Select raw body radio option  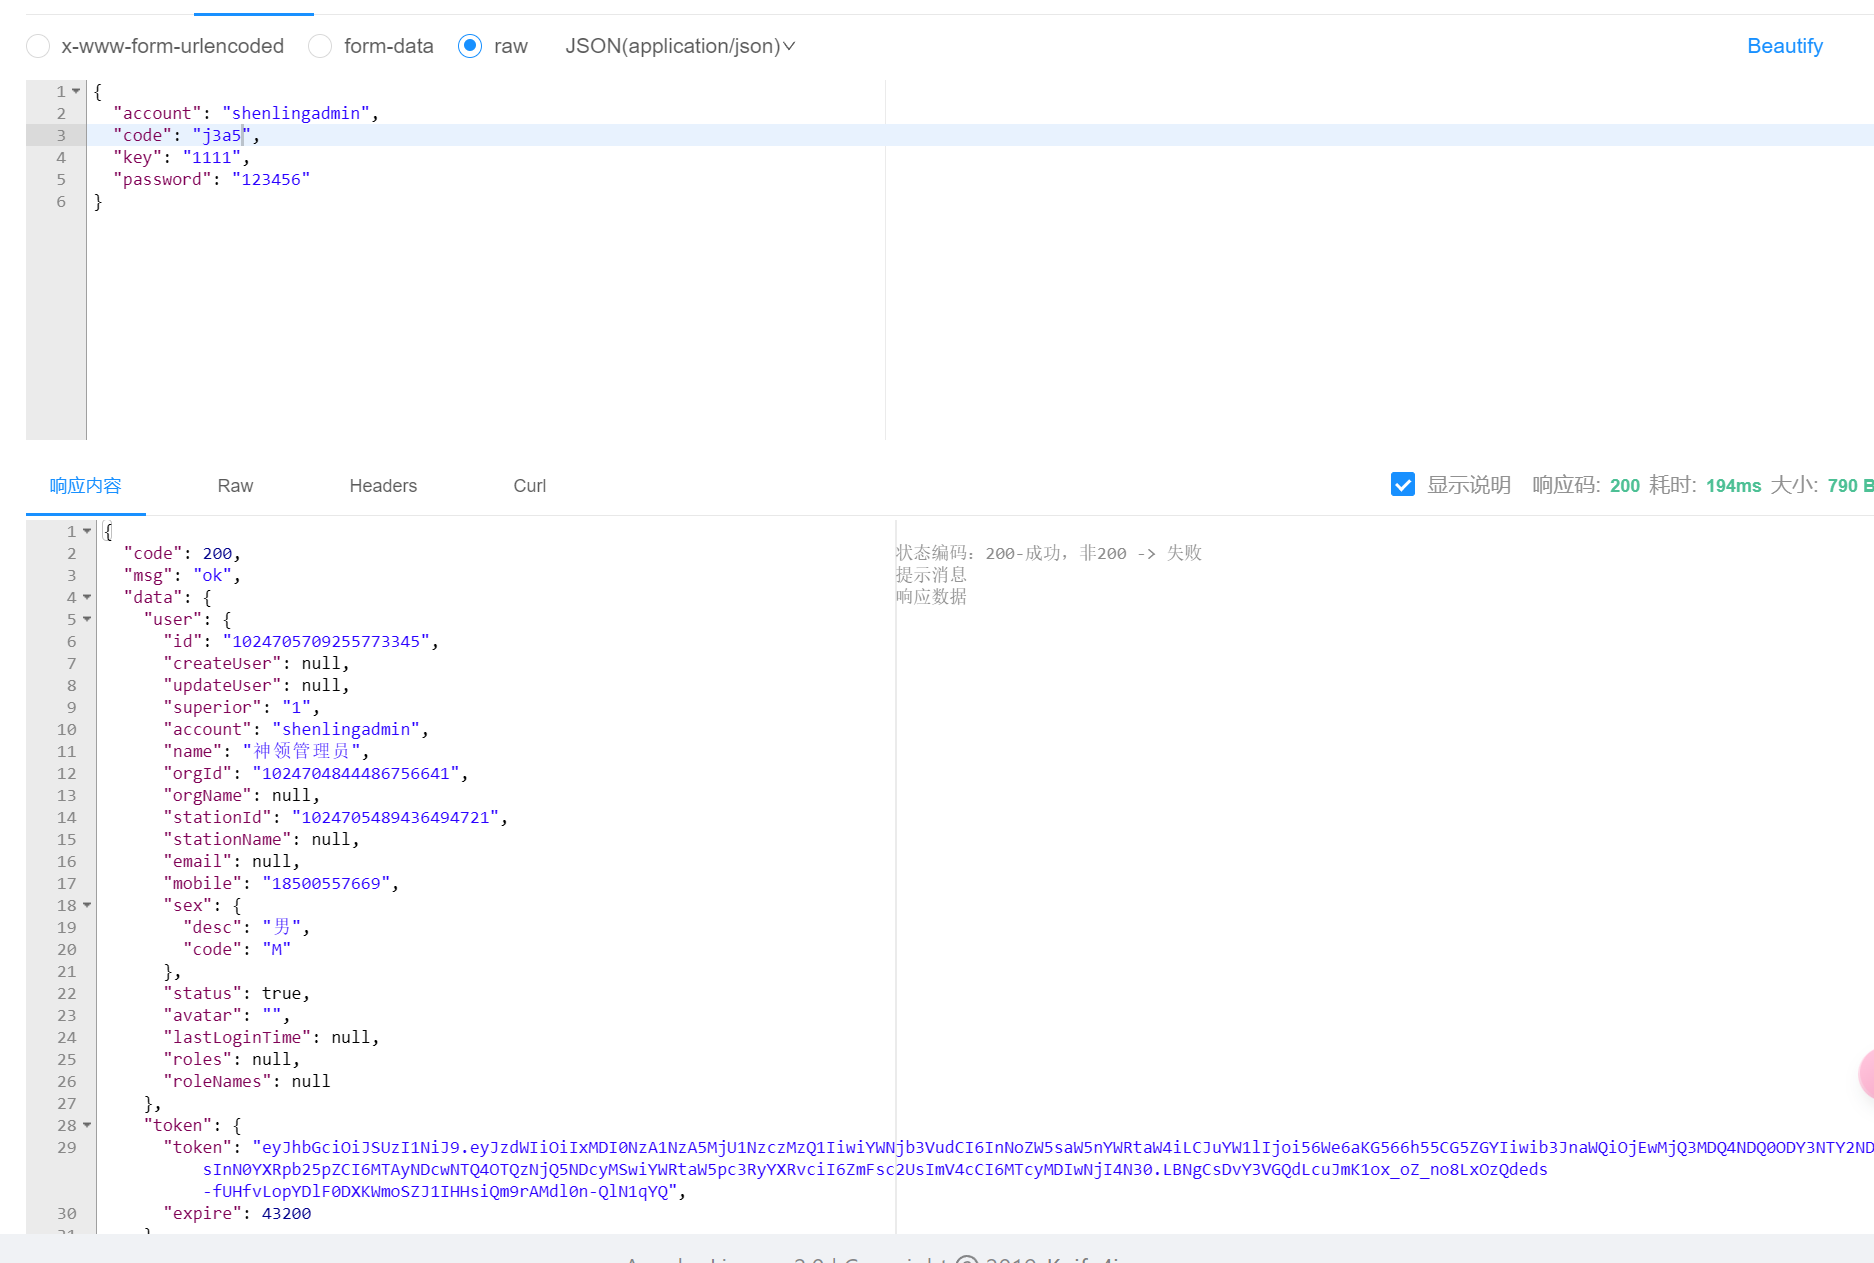click(470, 46)
